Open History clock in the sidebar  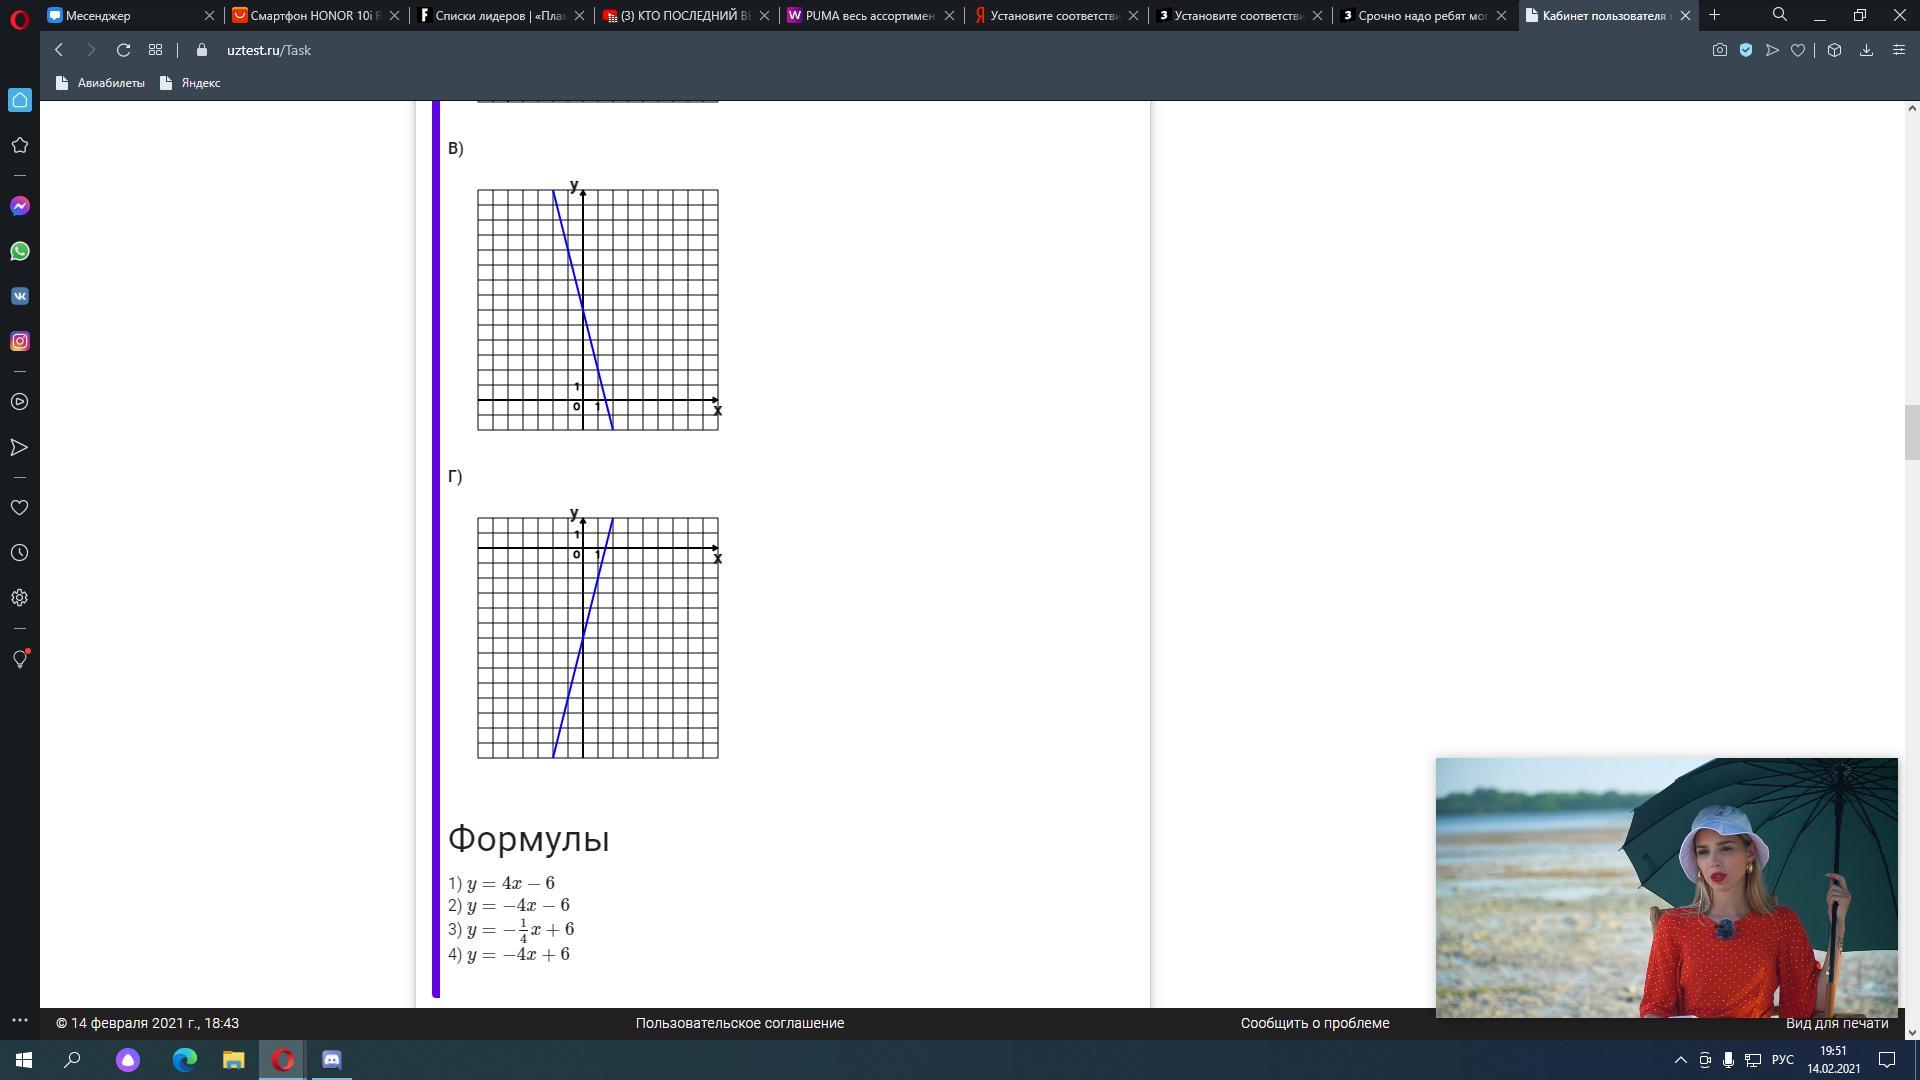pos(19,553)
